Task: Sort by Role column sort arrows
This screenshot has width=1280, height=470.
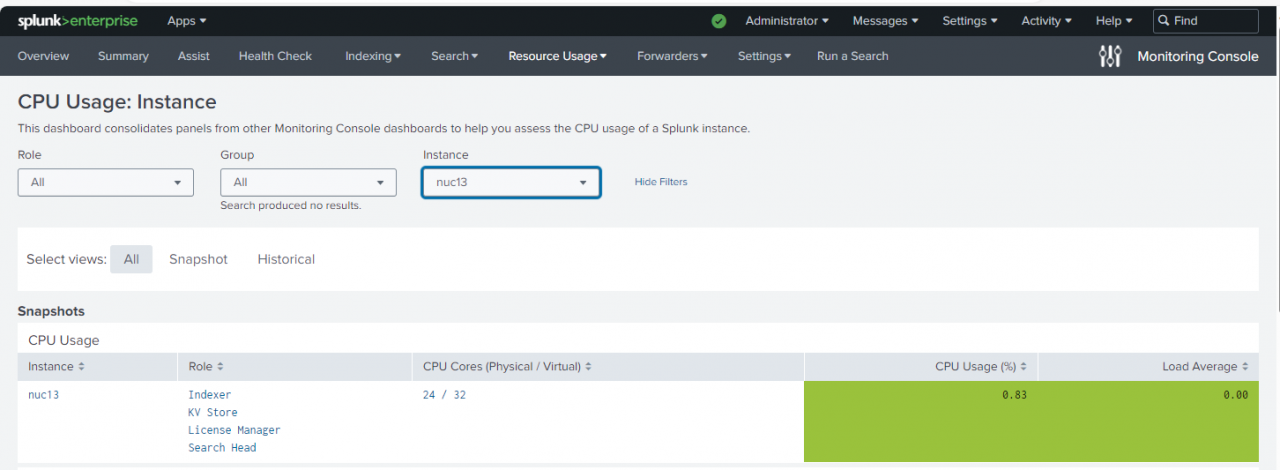Action: (x=220, y=367)
